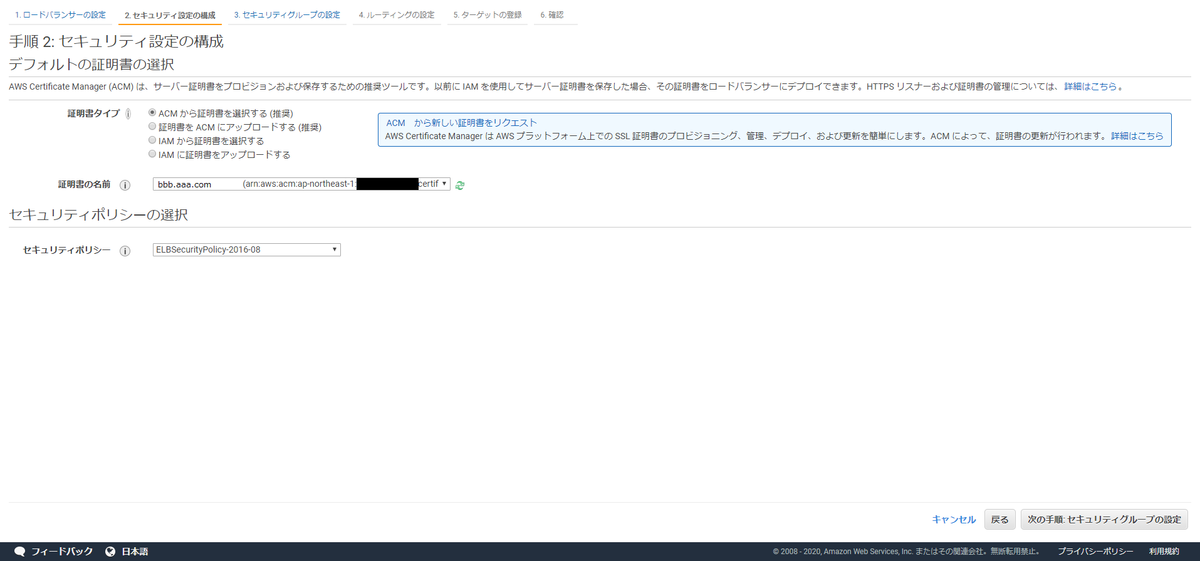Select step 2 セキュリティ設定の構成 tab
The height and width of the screenshot is (561, 1200).
tap(169, 15)
